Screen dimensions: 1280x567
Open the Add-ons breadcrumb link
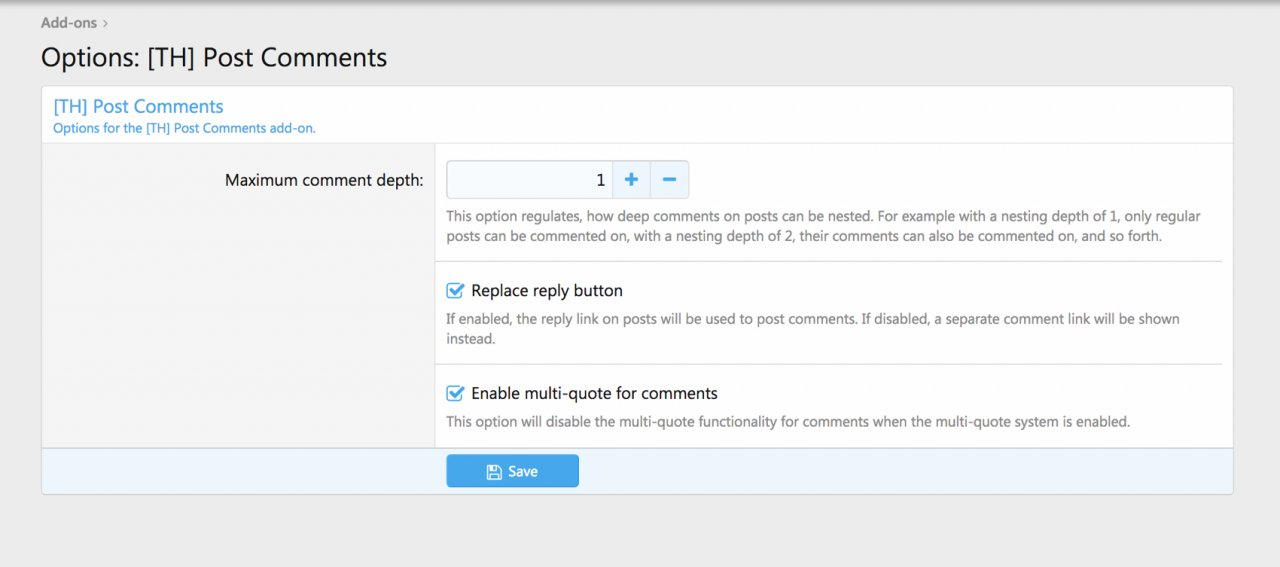click(x=69, y=22)
